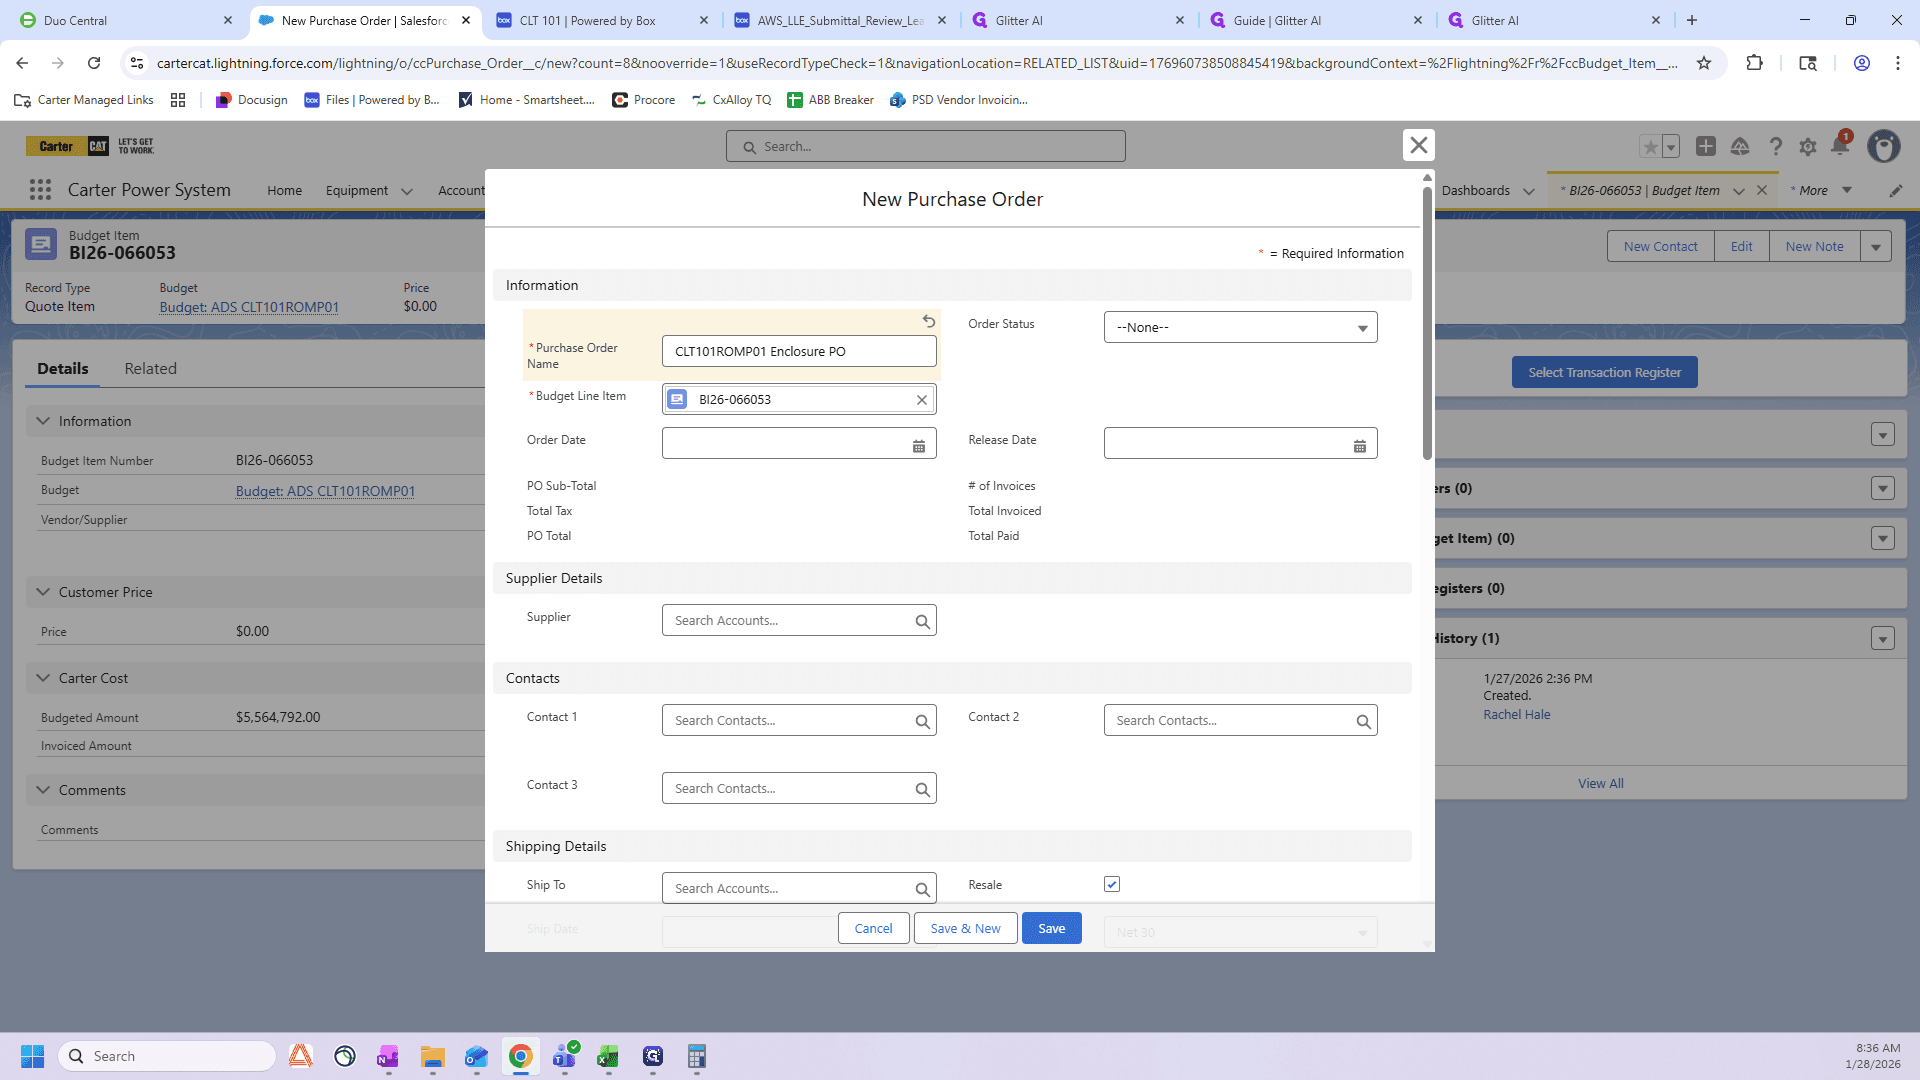The image size is (1920, 1080).
Task: Open the Rachel Hale link
Action: point(1516,715)
